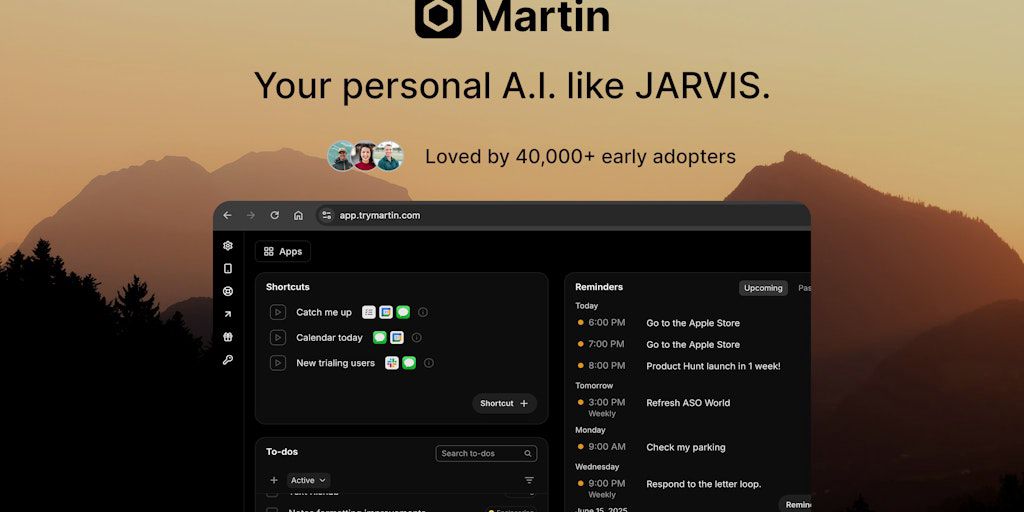
Task: Open the key icon in the sidebar
Action: pyautogui.click(x=227, y=360)
